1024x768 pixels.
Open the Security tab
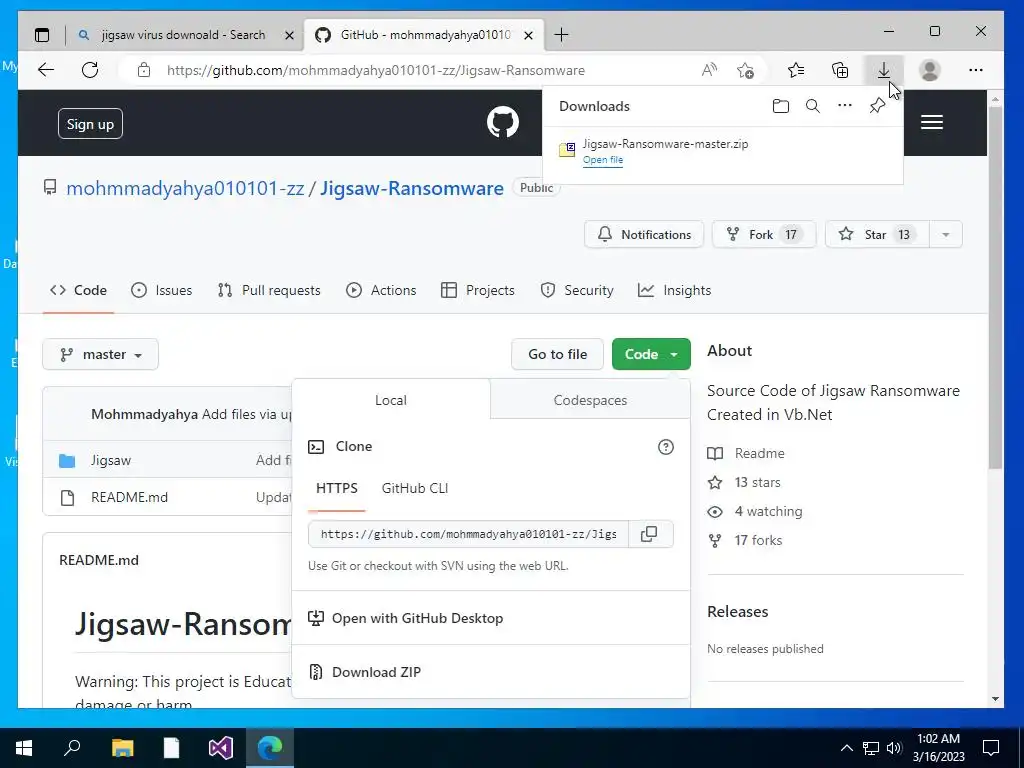click(577, 291)
